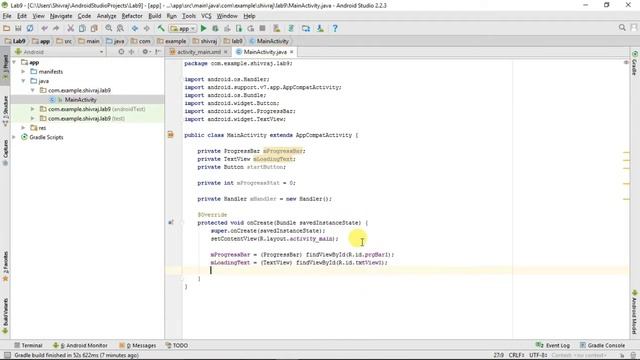Click the Synchronize toolbar icon
640x360 pixels.
coord(30,29)
